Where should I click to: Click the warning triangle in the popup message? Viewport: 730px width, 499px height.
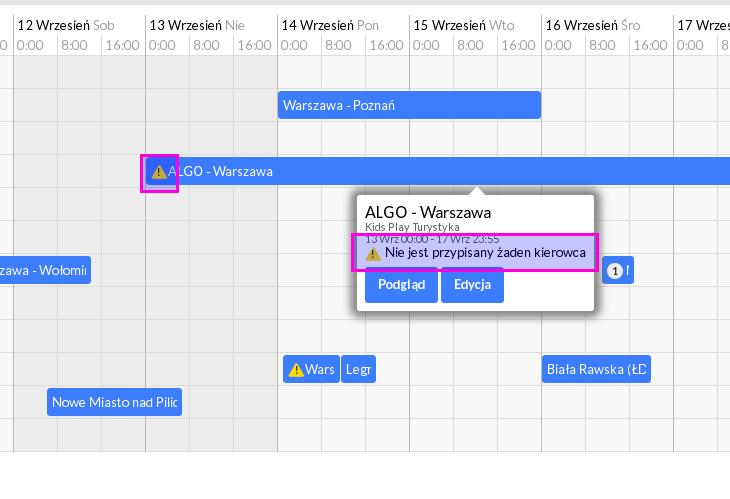coord(373,254)
